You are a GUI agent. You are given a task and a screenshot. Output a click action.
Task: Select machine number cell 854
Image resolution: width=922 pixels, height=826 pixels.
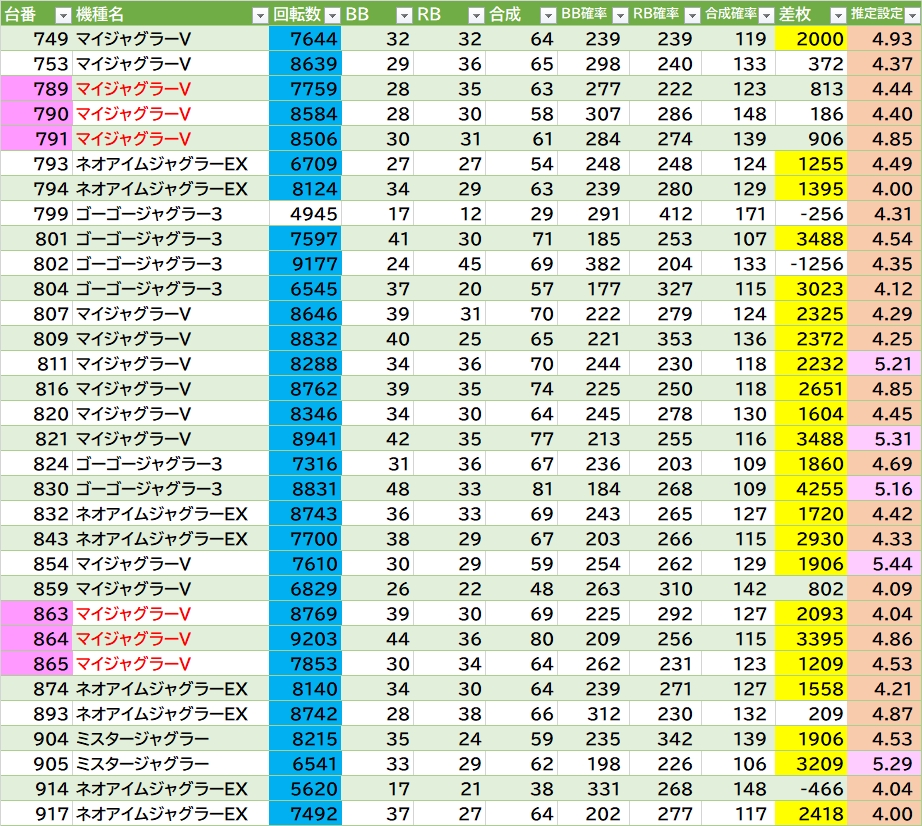click(x=36, y=564)
